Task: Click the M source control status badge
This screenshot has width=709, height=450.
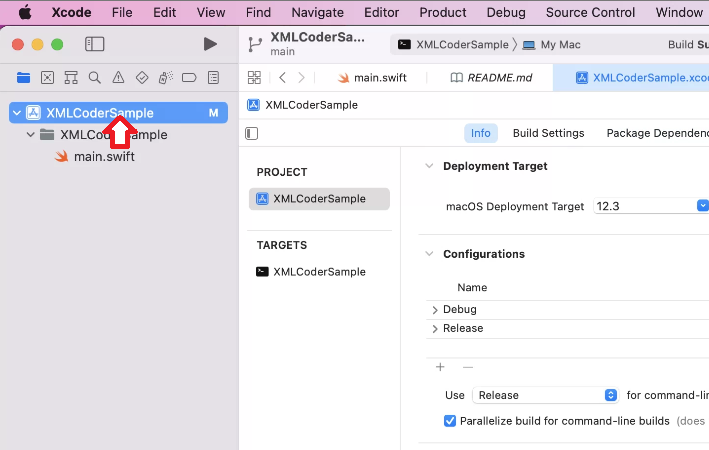Action: pyautogui.click(x=213, y=113)
